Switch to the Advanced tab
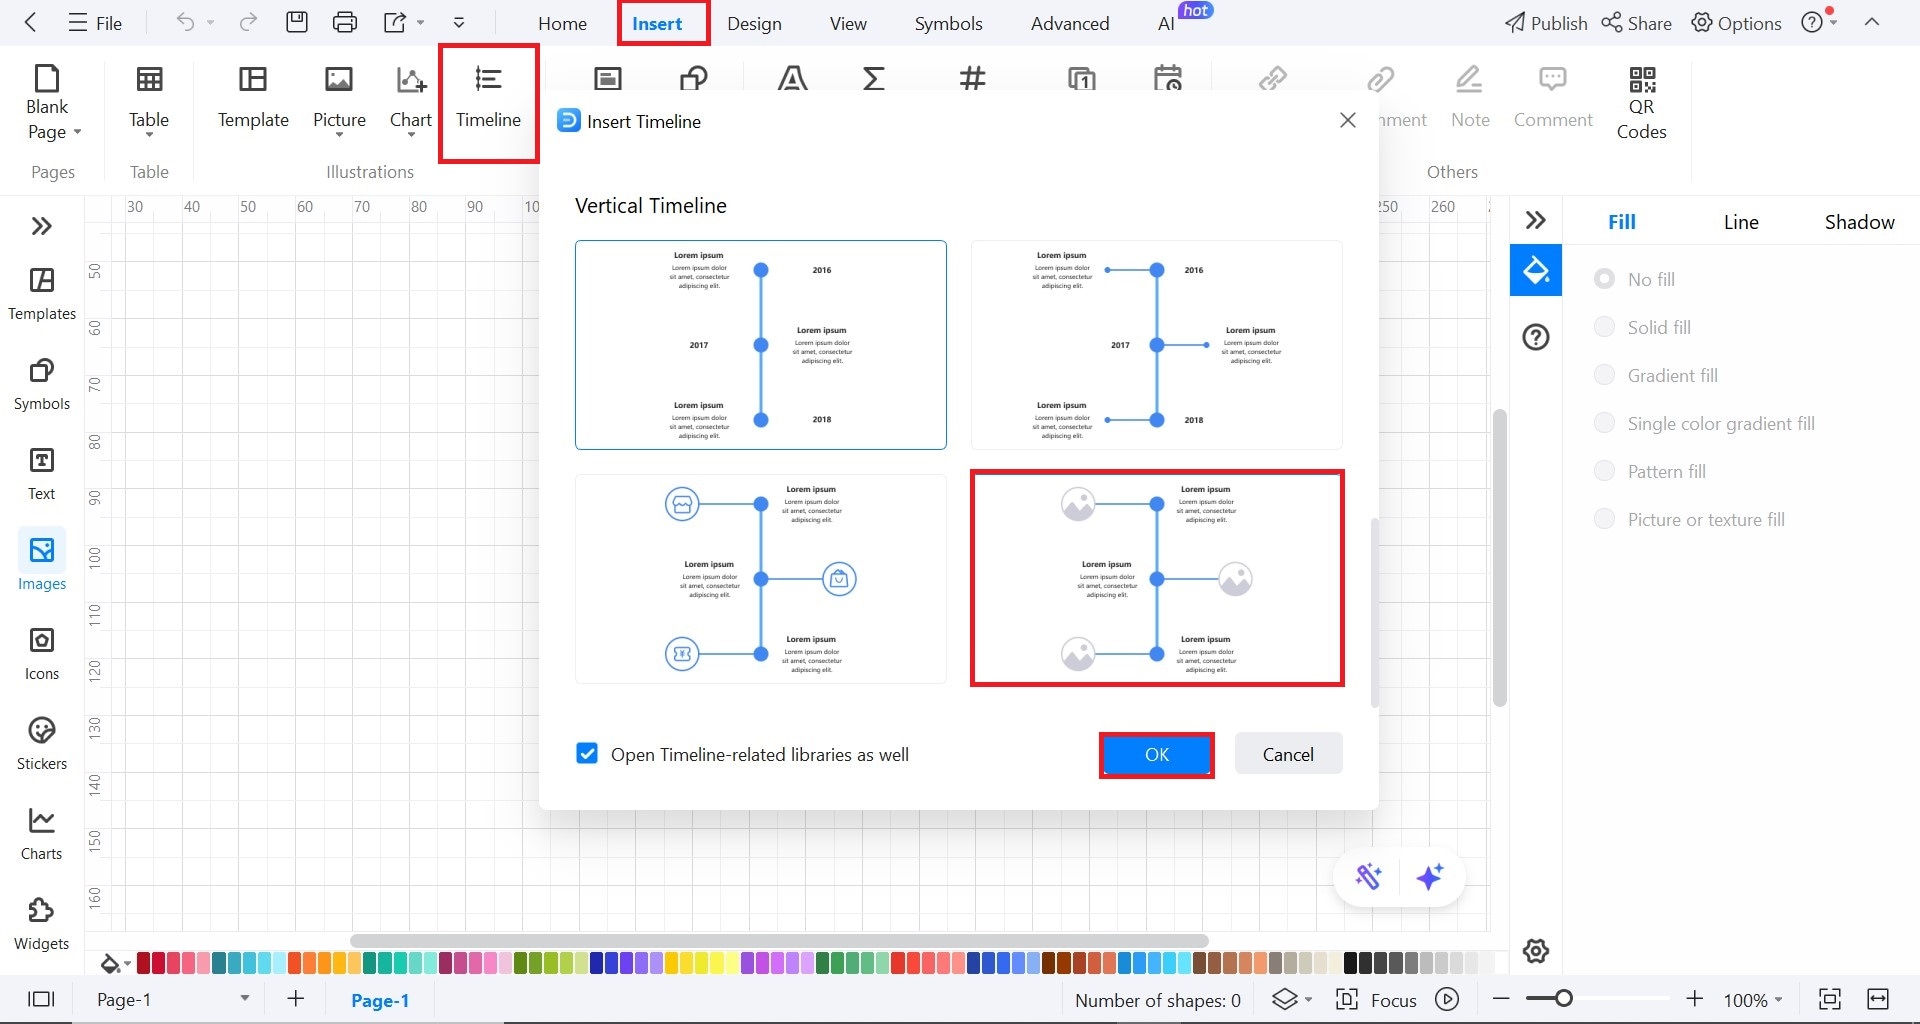Viewport: 1920px width, 1024px height. coord(1070,23)
